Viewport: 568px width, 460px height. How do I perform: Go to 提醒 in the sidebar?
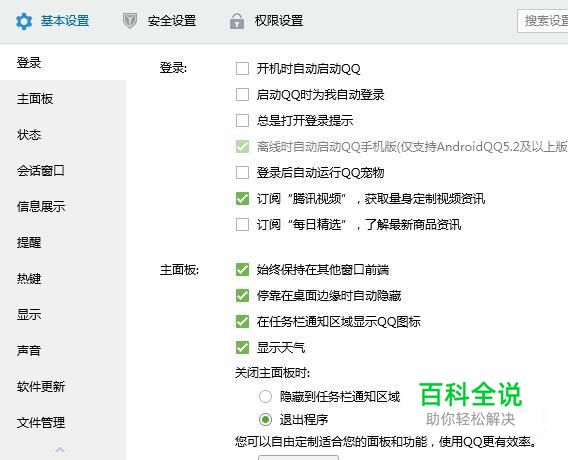tap(29, 242)
